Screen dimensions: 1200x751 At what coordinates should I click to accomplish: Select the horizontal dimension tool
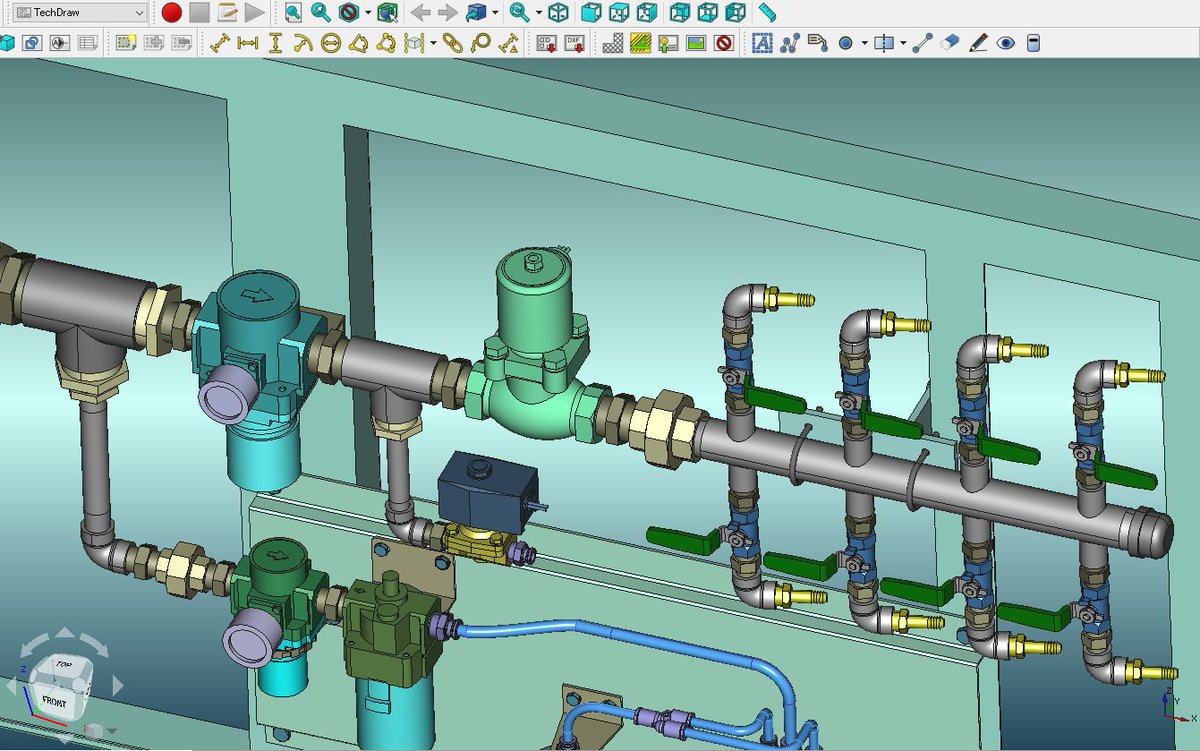point(247,43)
